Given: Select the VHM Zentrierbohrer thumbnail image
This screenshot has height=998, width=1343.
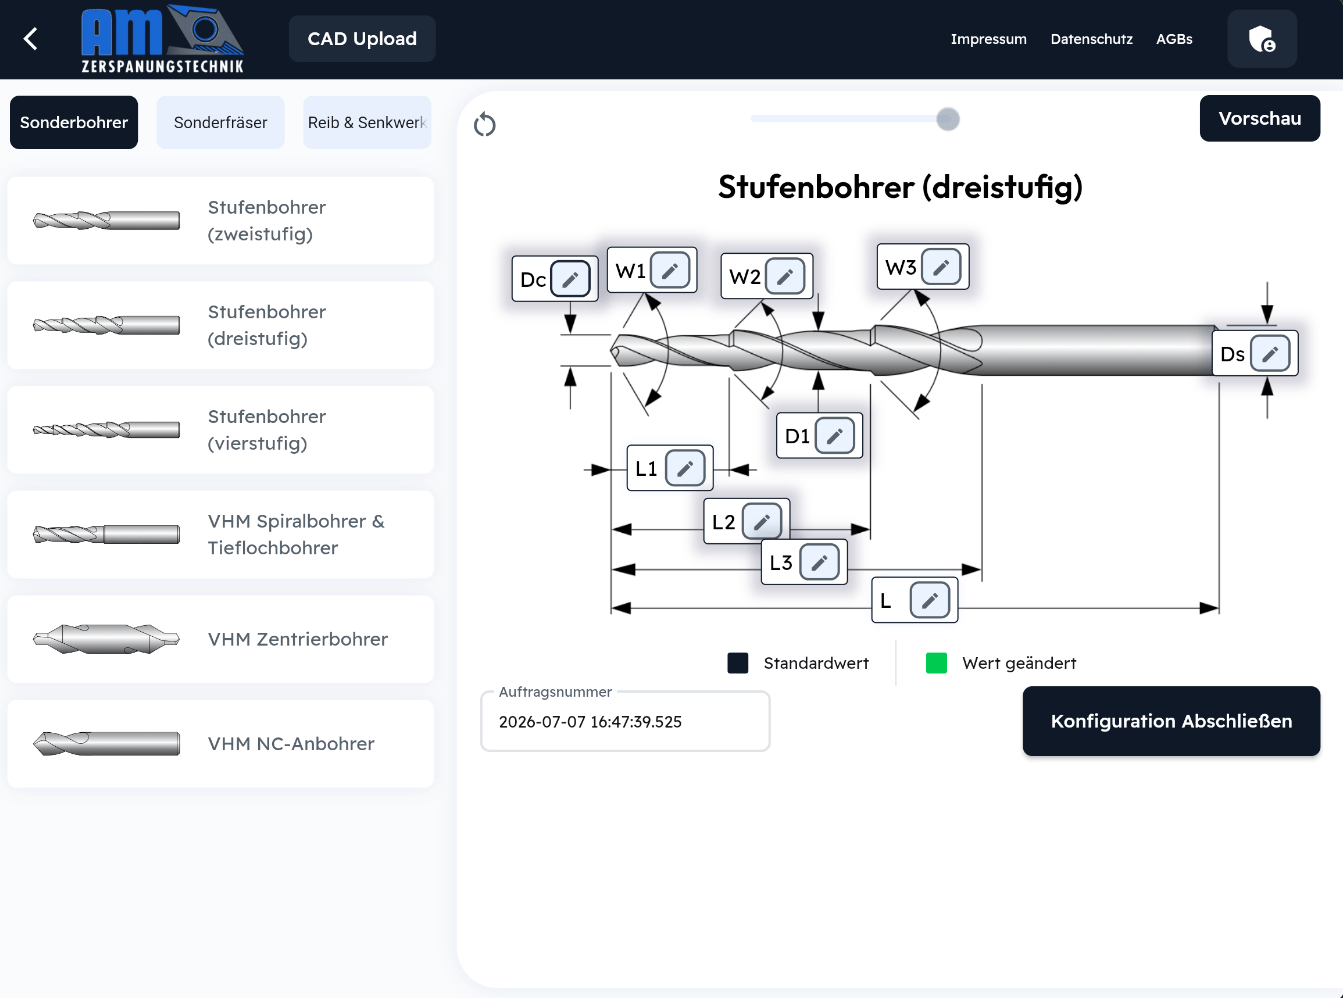Looking at the screenshot, I should pos(106,639).
